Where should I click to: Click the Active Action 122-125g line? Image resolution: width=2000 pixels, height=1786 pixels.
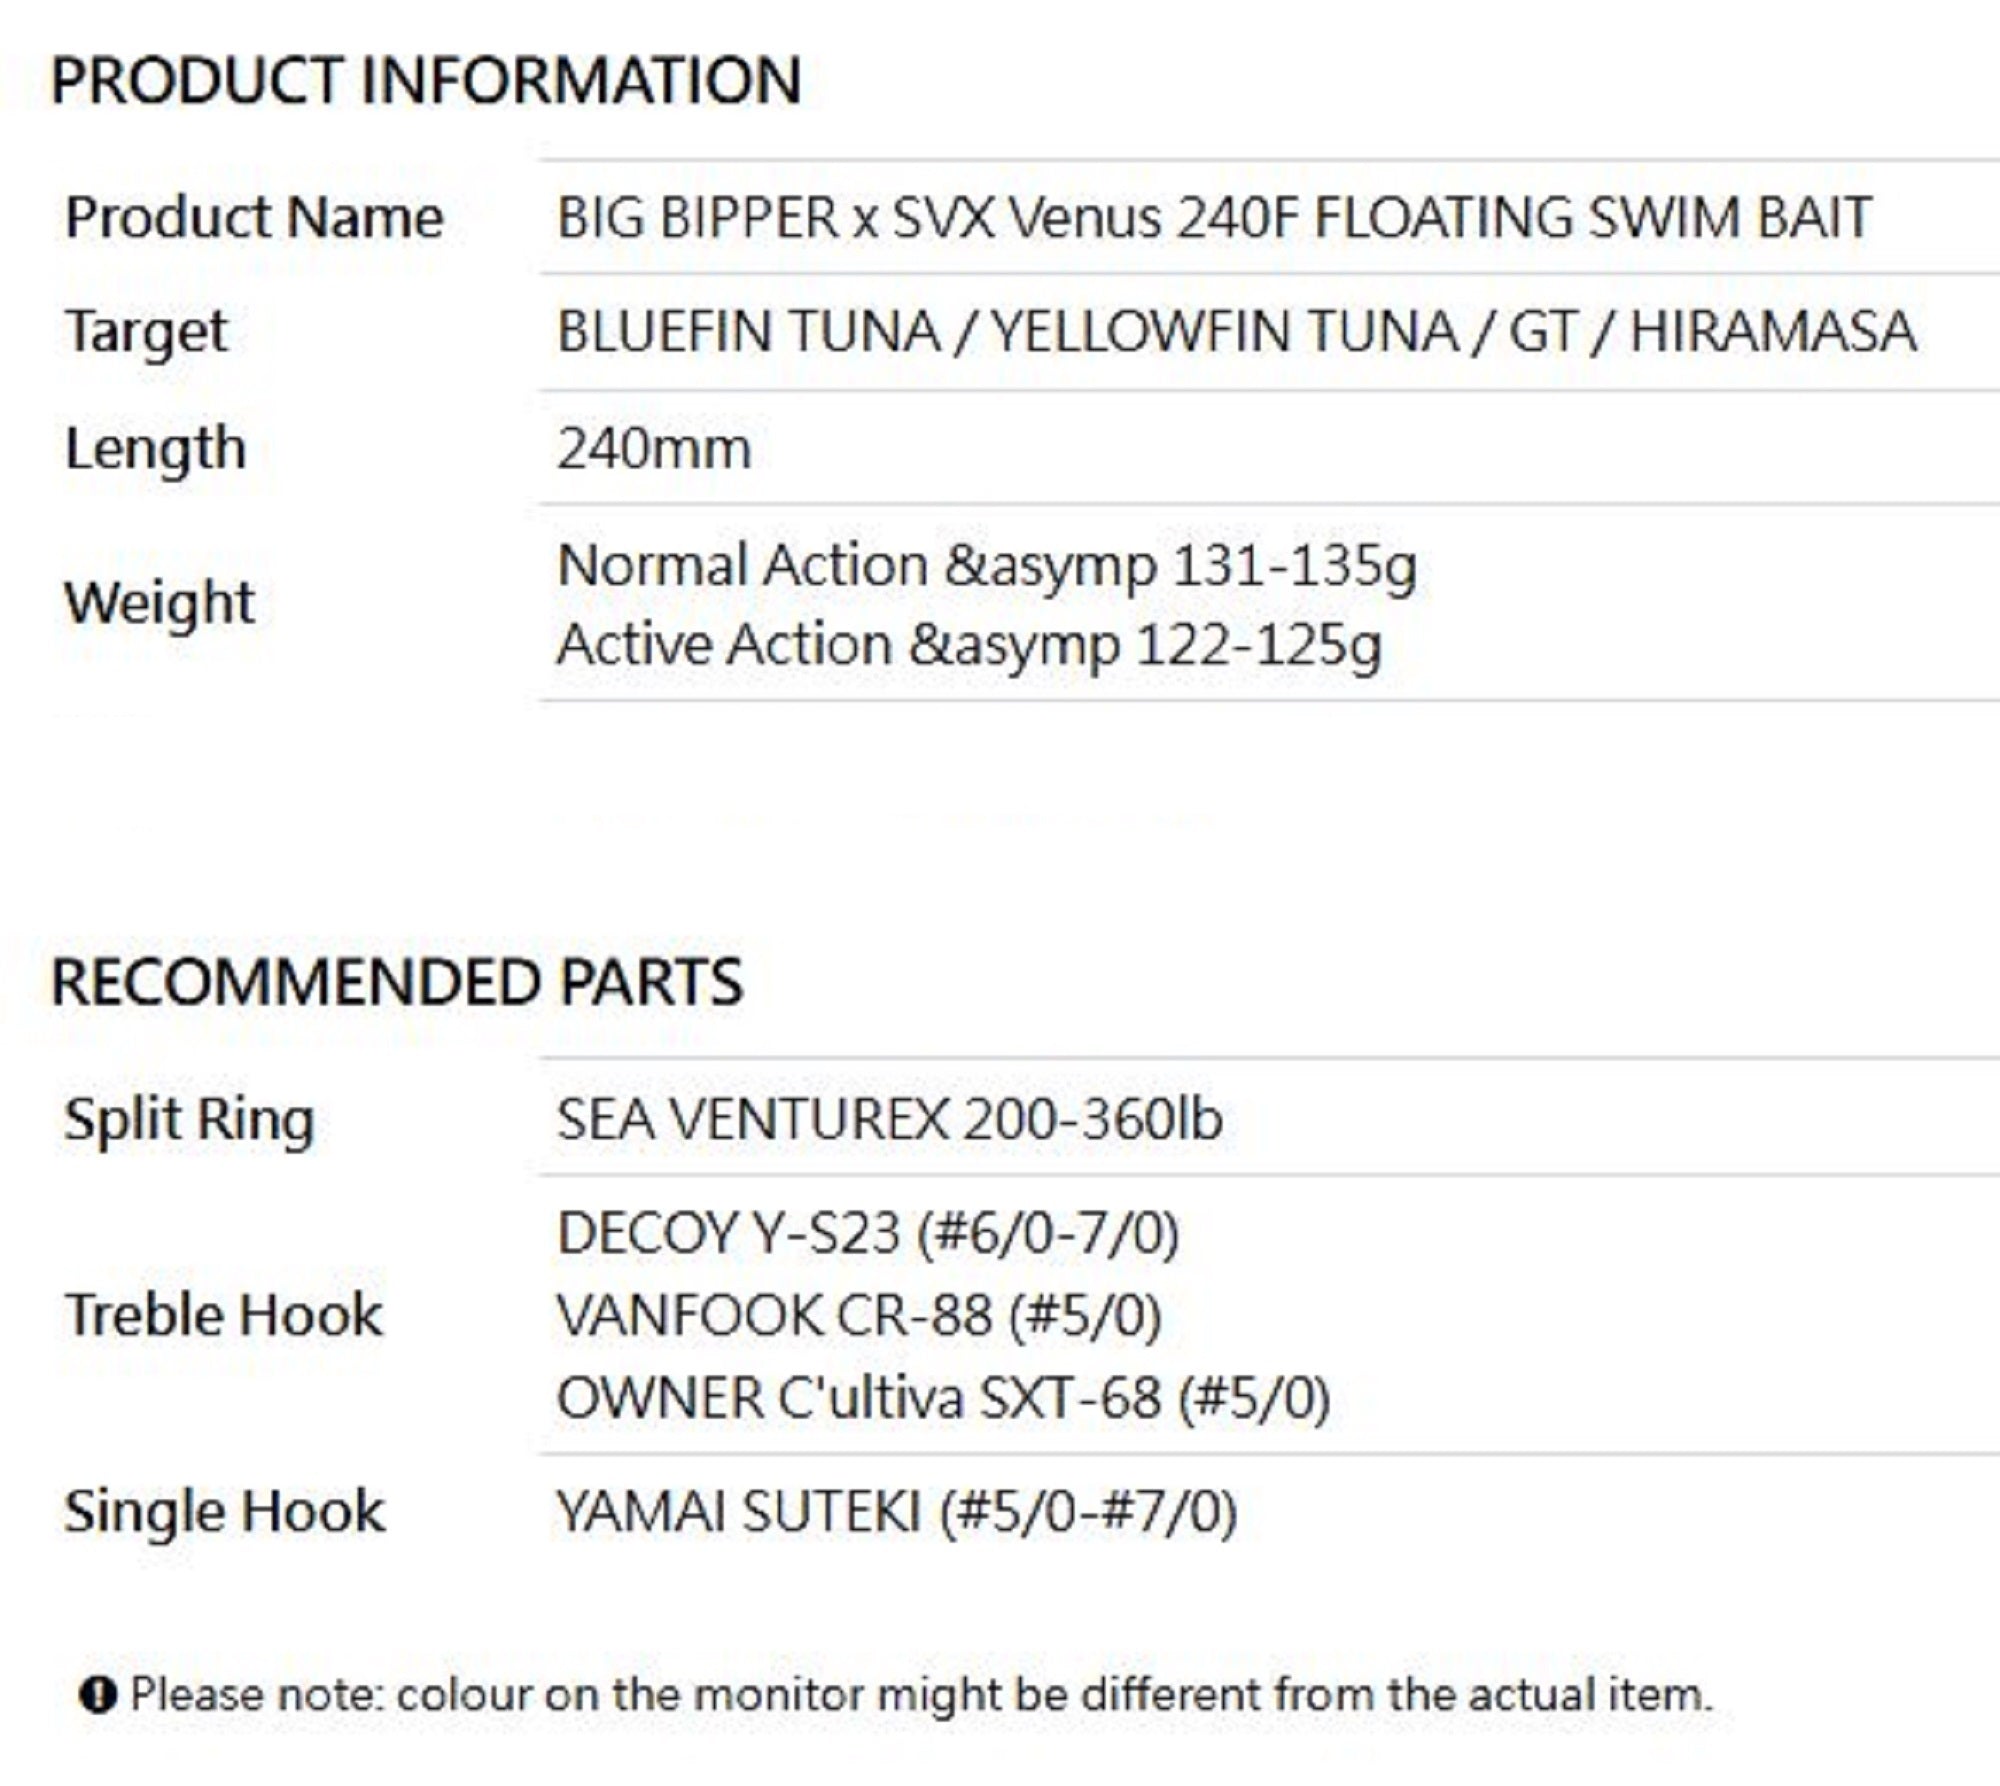tap(969, 644)
